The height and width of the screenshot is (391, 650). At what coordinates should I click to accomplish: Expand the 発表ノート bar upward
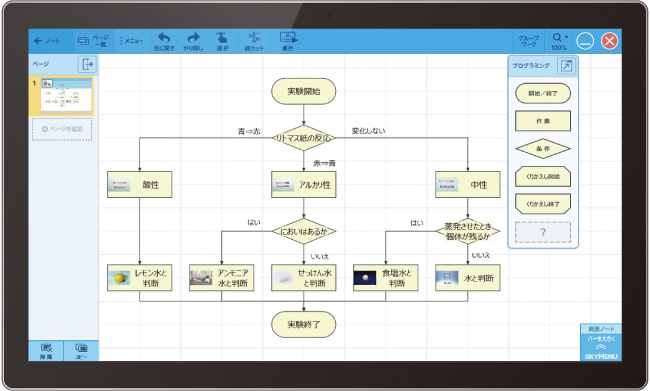point(601,342)
